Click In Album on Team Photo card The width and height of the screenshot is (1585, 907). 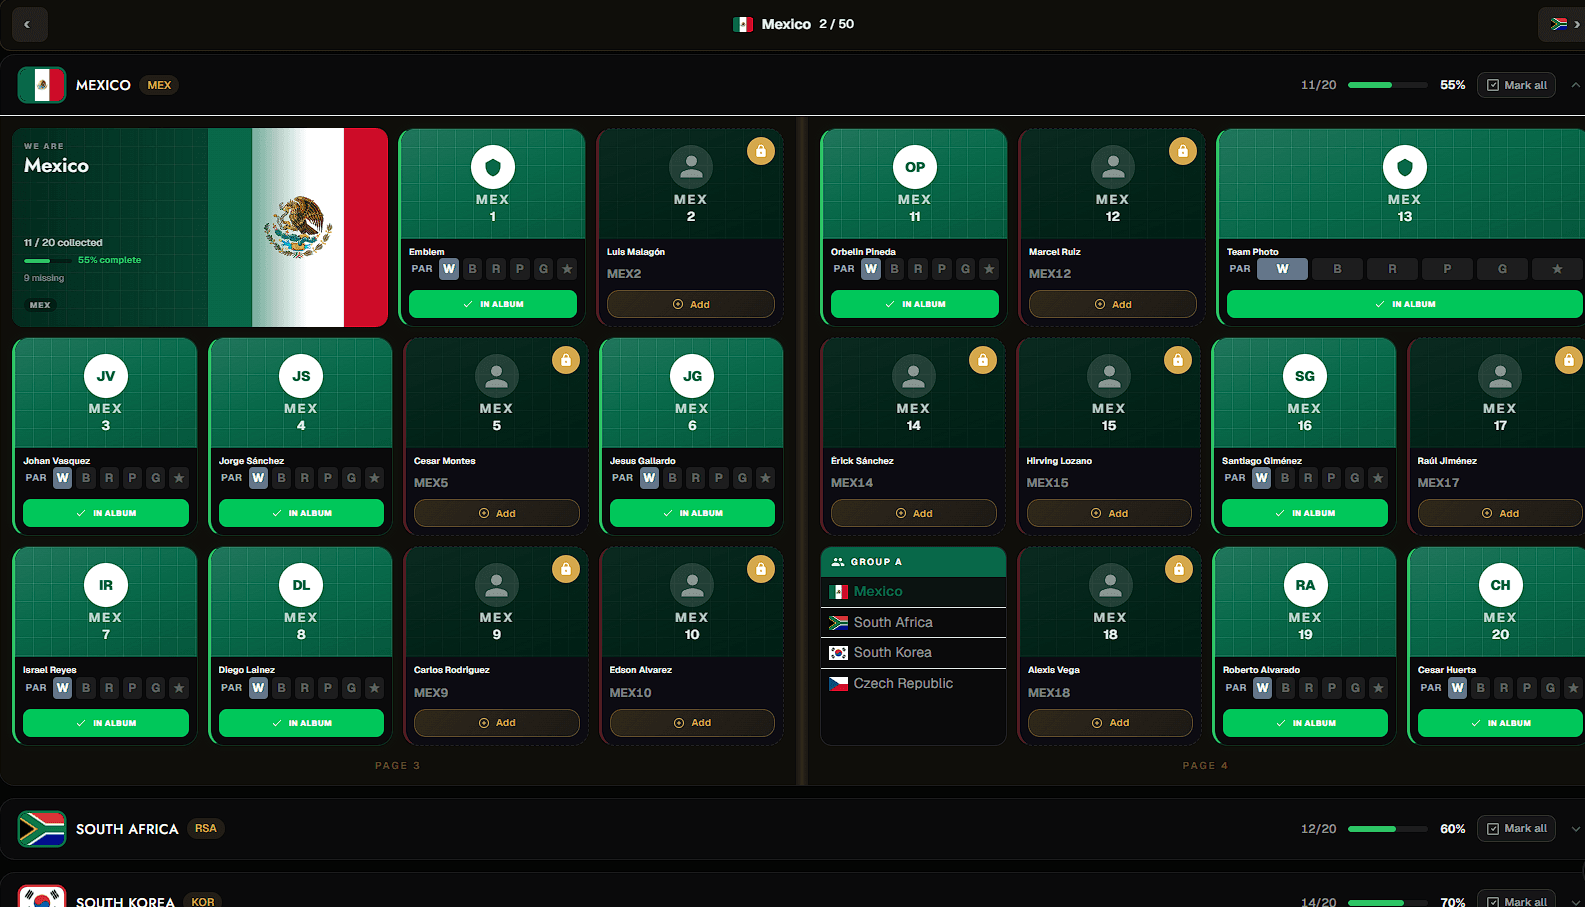1405,304
